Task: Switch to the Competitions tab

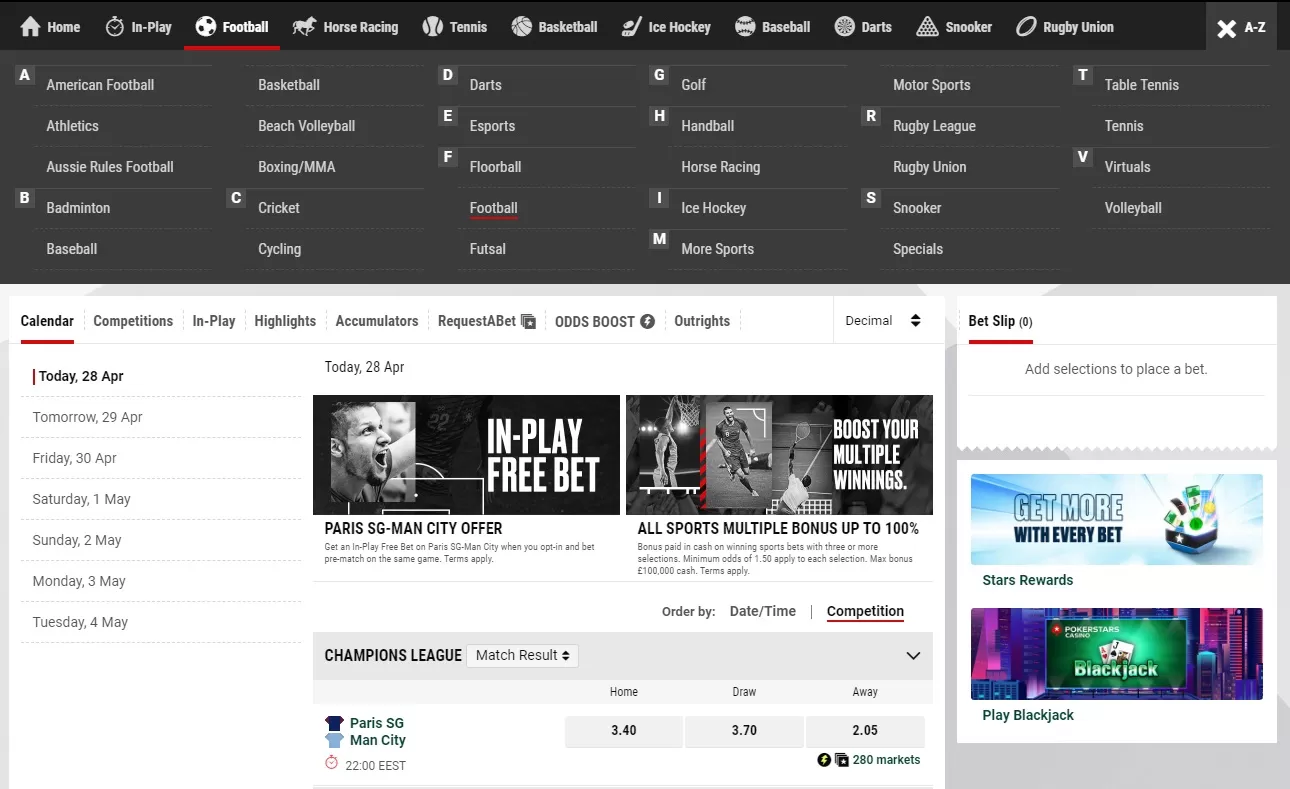Action: click(133, 321)
